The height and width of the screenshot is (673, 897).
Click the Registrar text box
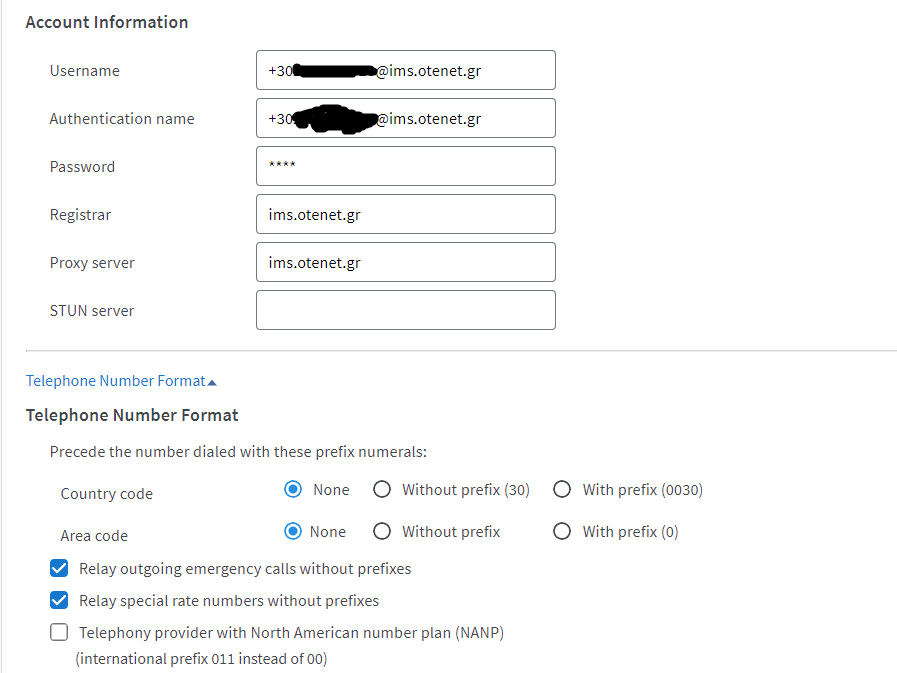[405, 215]
